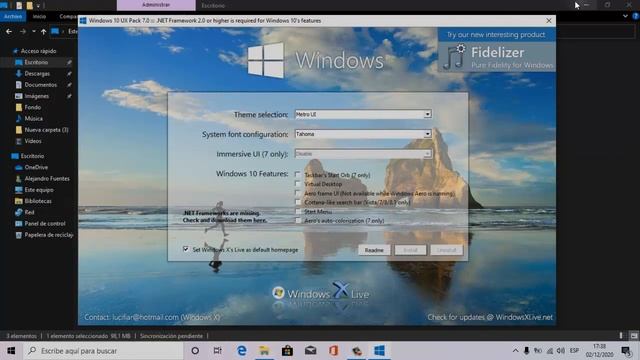This screenshot has height=360, width=640.
Task: Open Imágenes folder in sidebar
Action: pyautogui.click(x=36, y=96)
